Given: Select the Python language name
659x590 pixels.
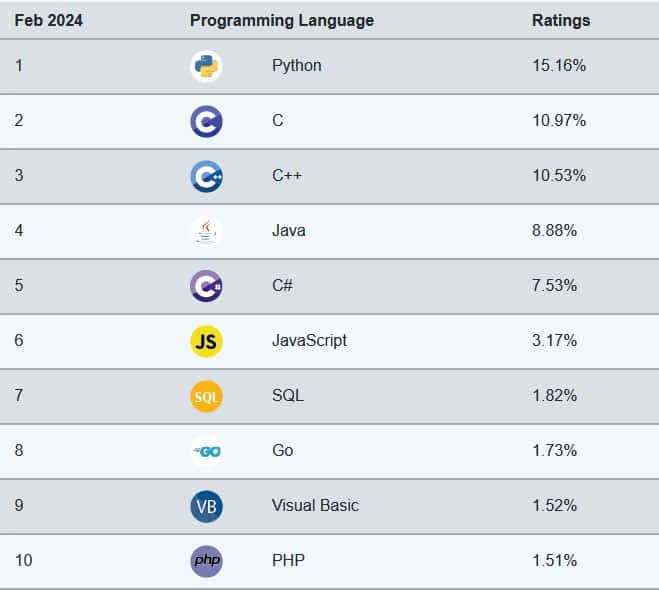Looking at the screenshot, I should (296, 66).
